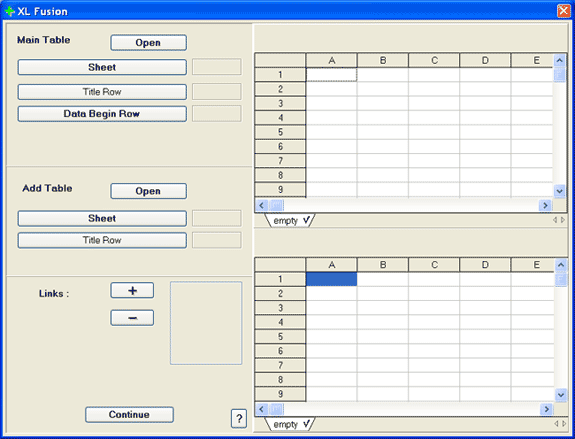Click lower grid tab scroll left arrow
575x439 pixels.
coord(556,424)
